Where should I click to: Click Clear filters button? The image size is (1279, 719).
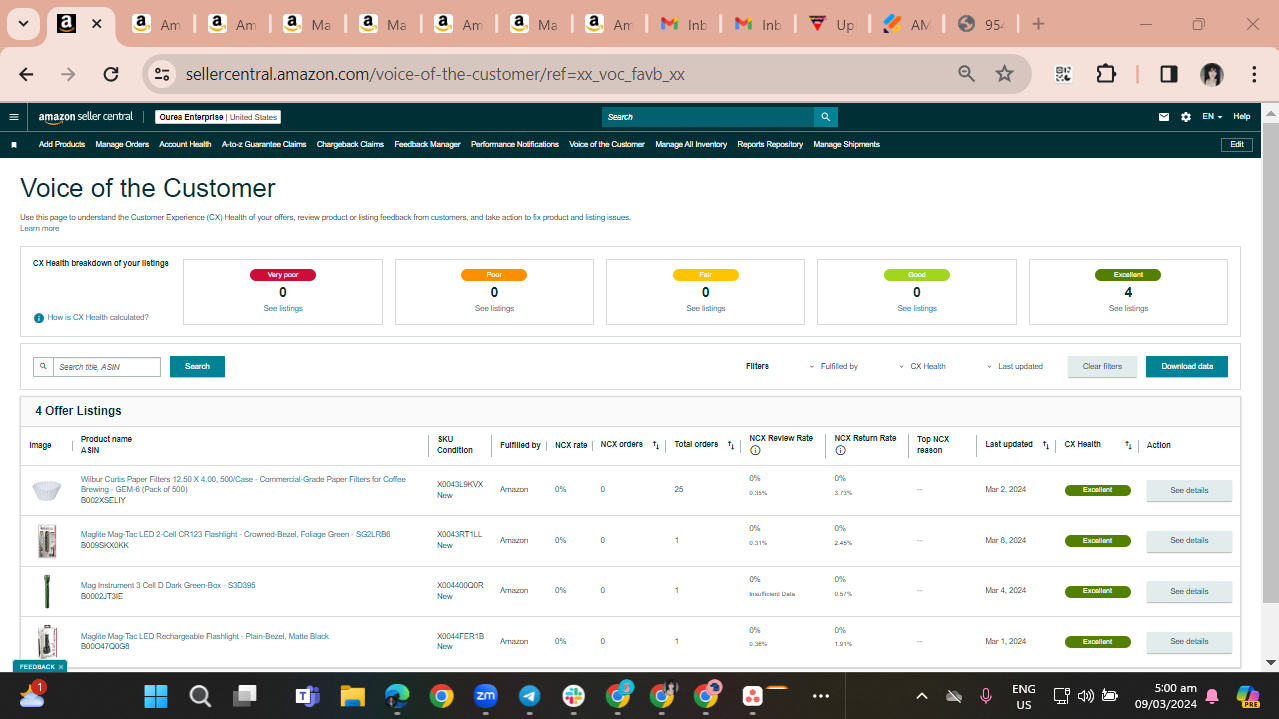tap(1102, 366)
